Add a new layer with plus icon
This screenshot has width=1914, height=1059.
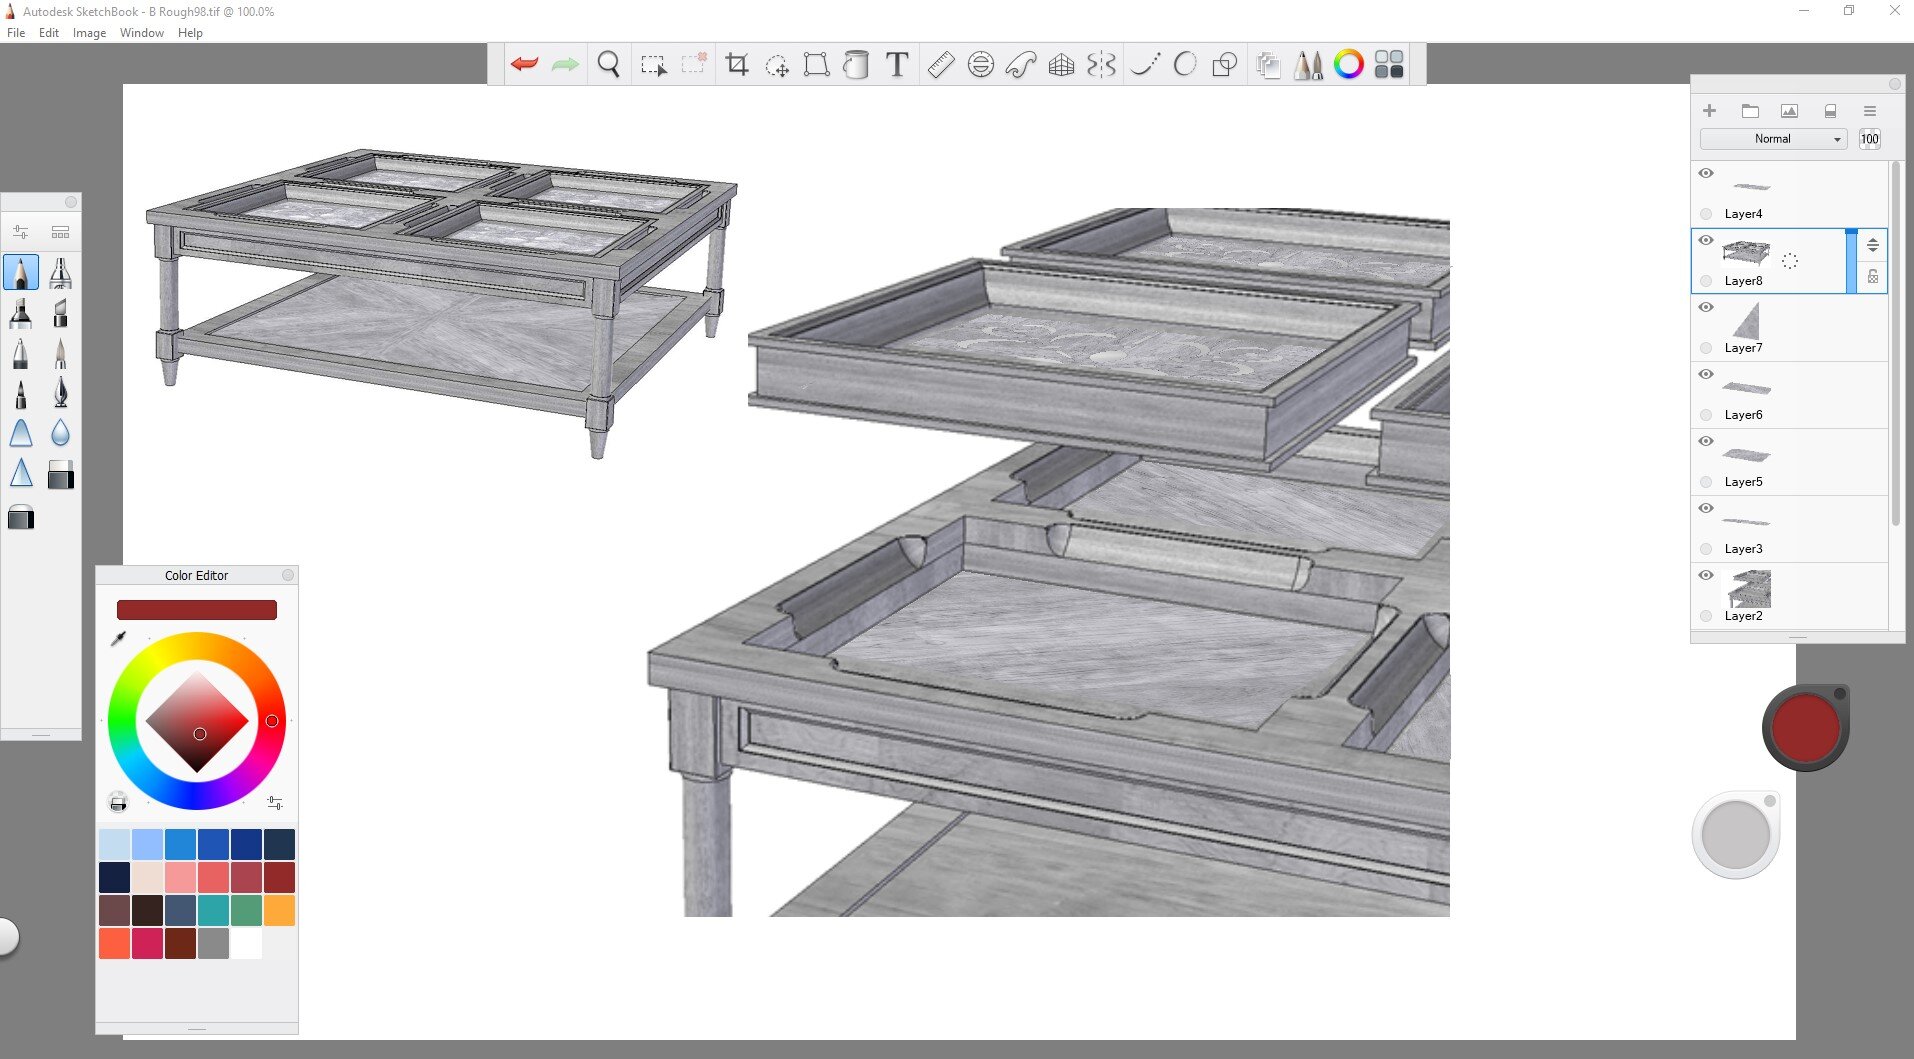tap(1709, 111)
